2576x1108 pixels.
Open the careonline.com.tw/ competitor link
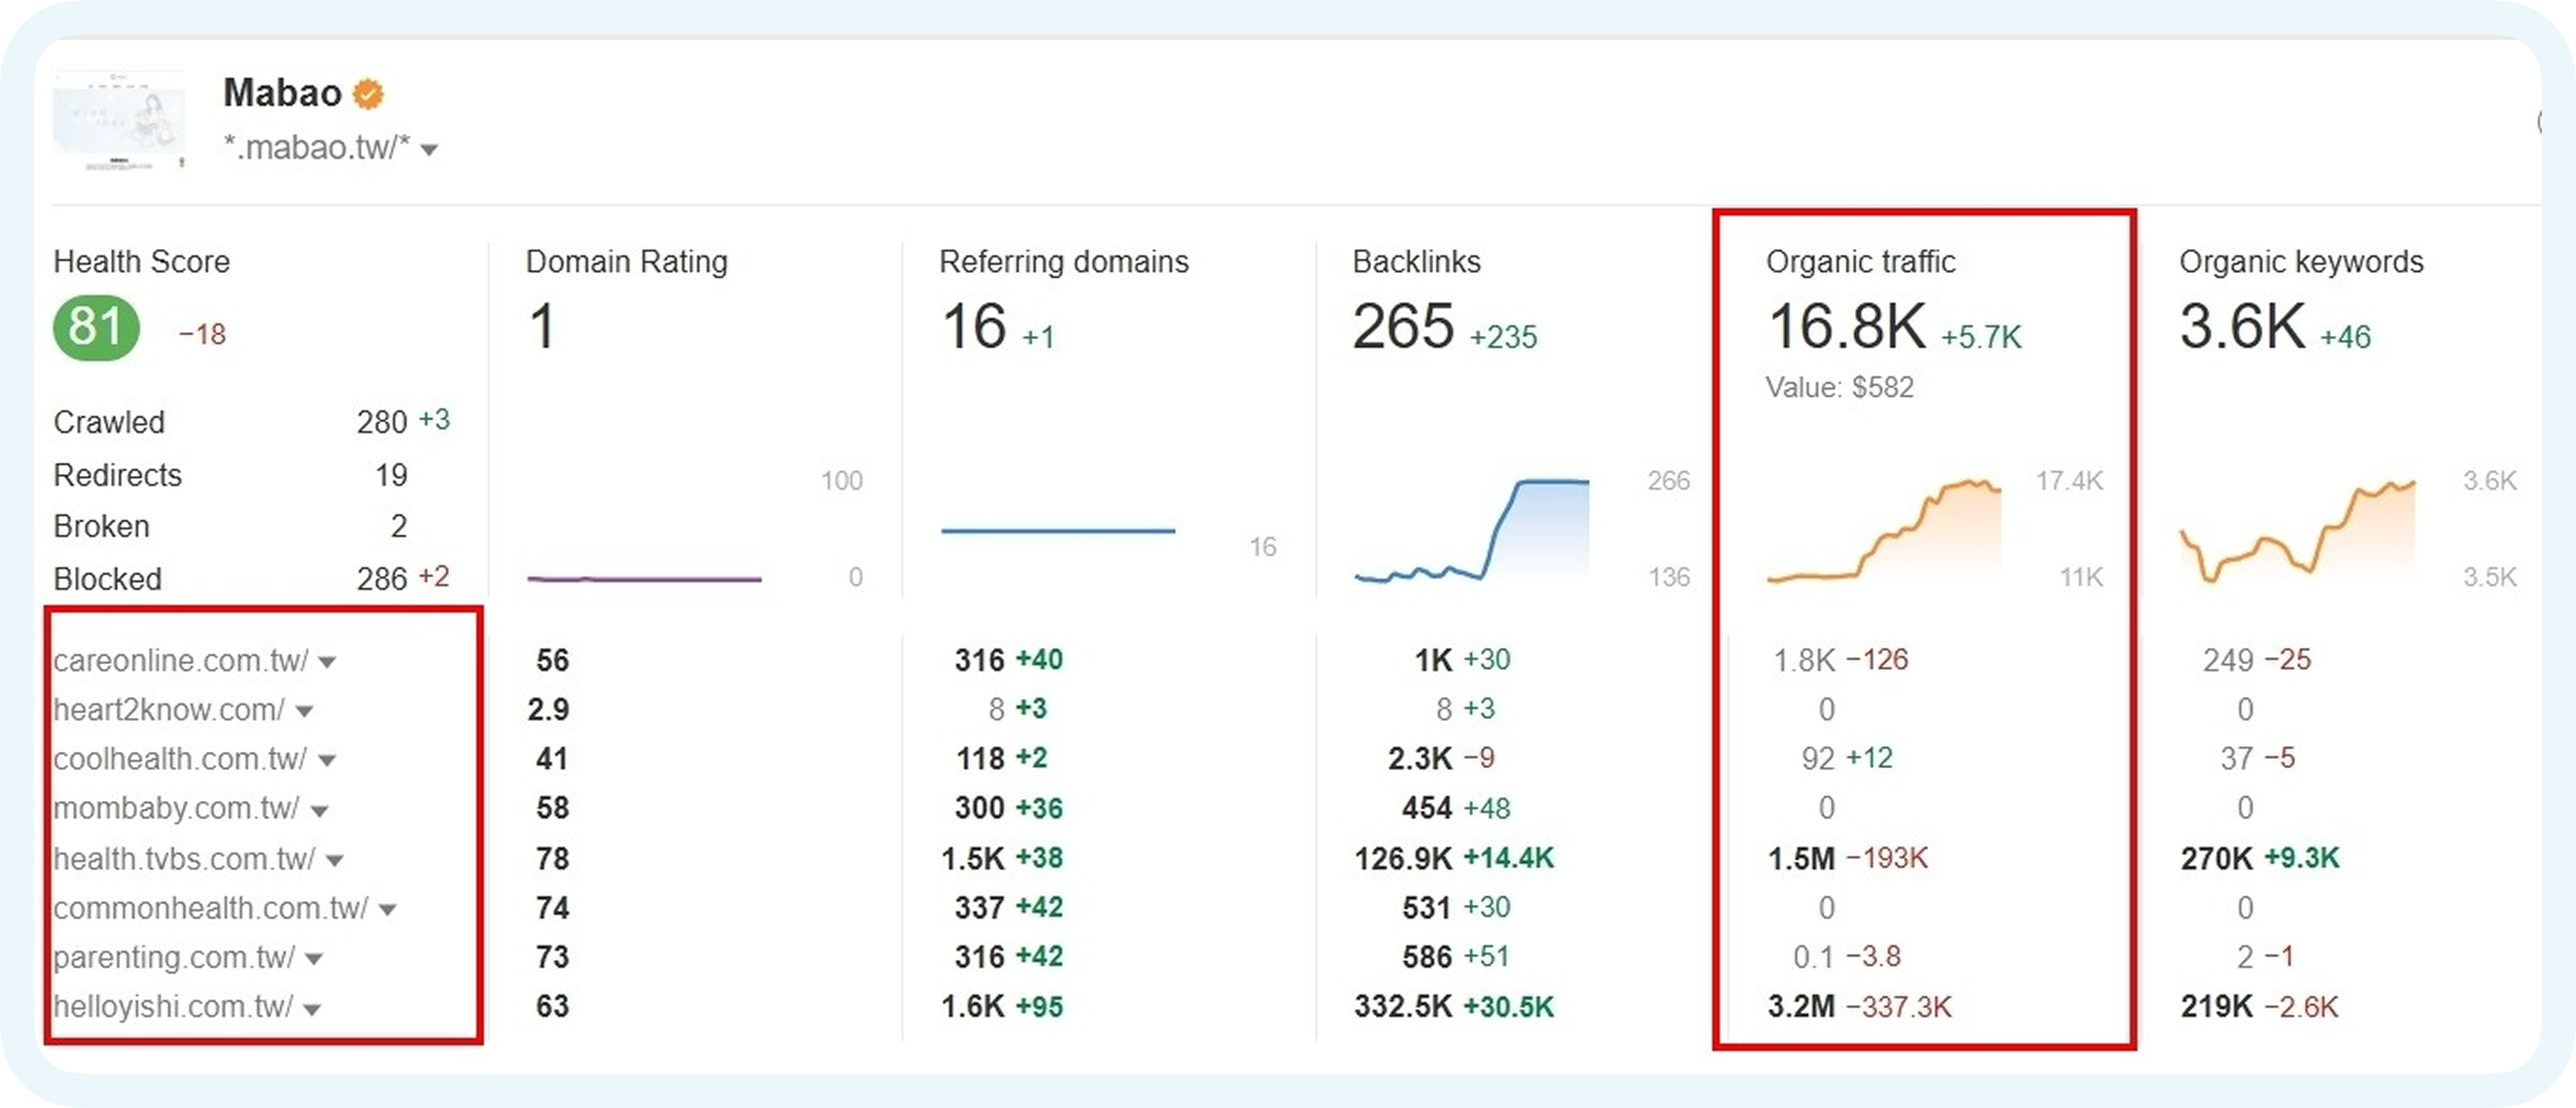181,660
